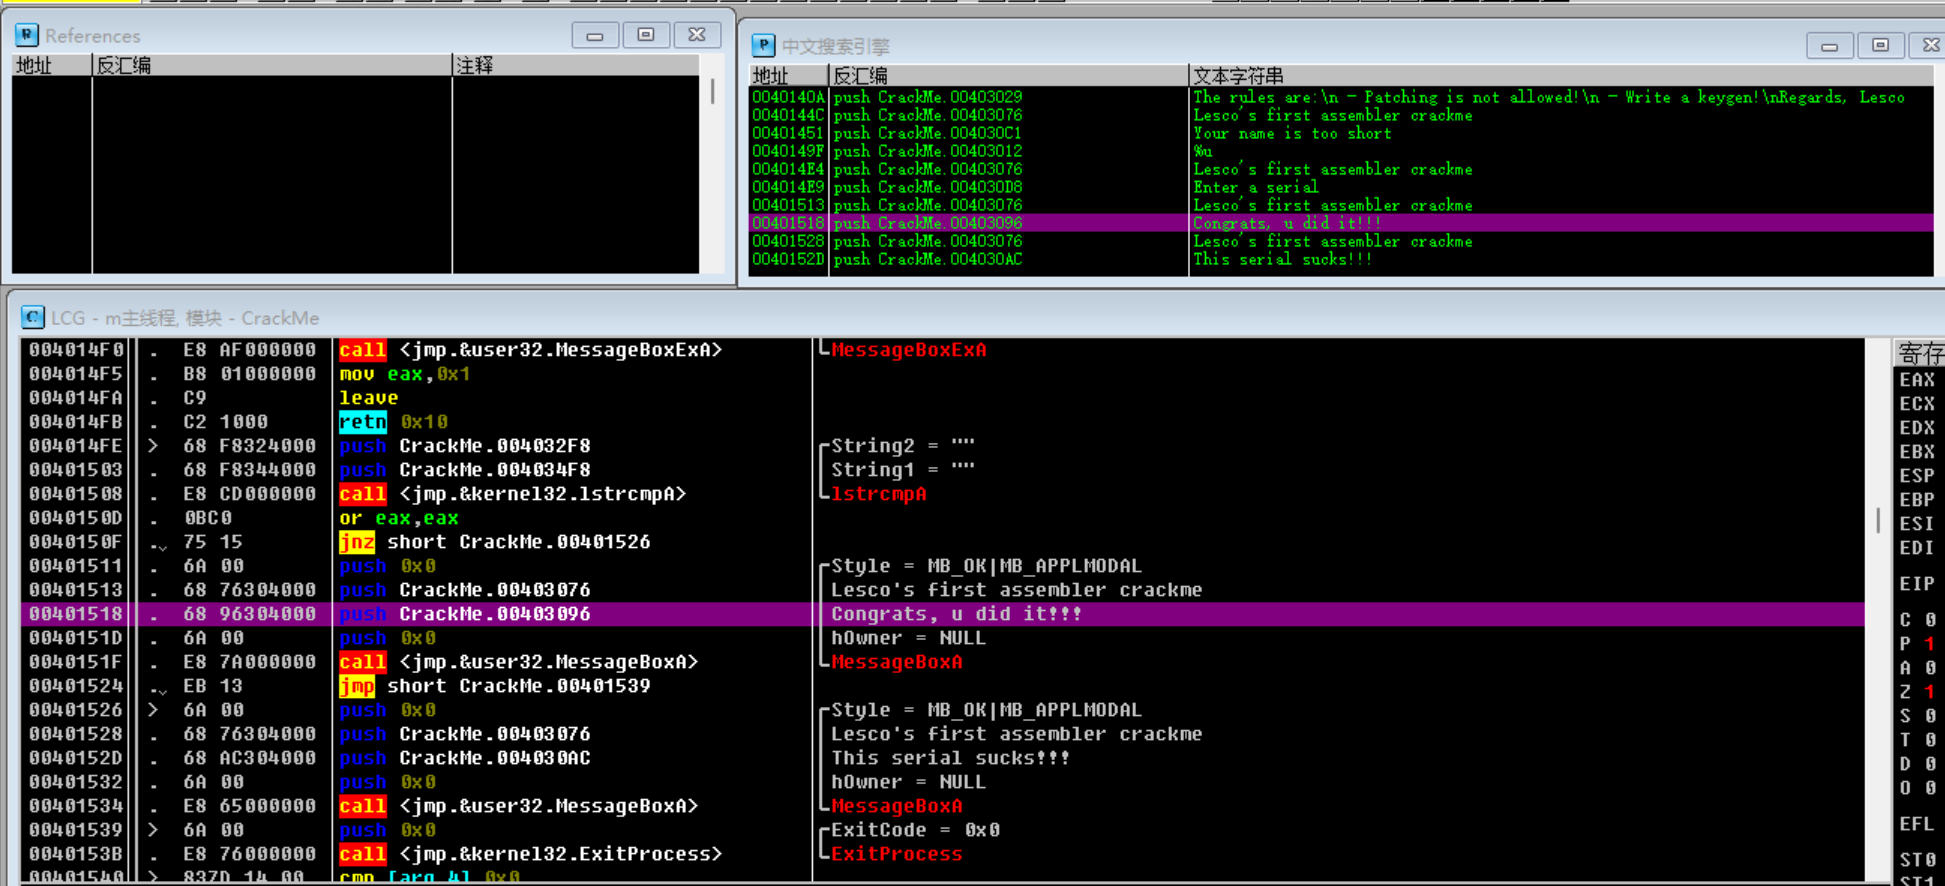Select search result row at address 0040144C
This screenshot has width=1945, height=886.
coord(1340,115)
